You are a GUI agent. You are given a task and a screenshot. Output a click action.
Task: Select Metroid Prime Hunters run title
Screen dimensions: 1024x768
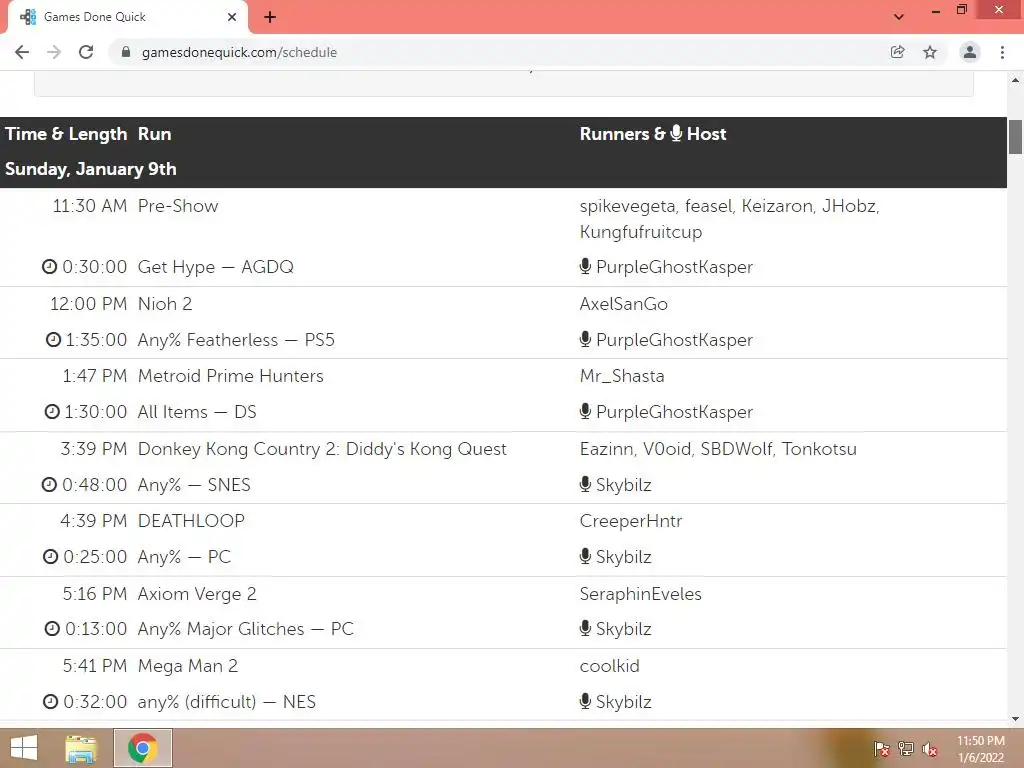(x=231, y=376)
